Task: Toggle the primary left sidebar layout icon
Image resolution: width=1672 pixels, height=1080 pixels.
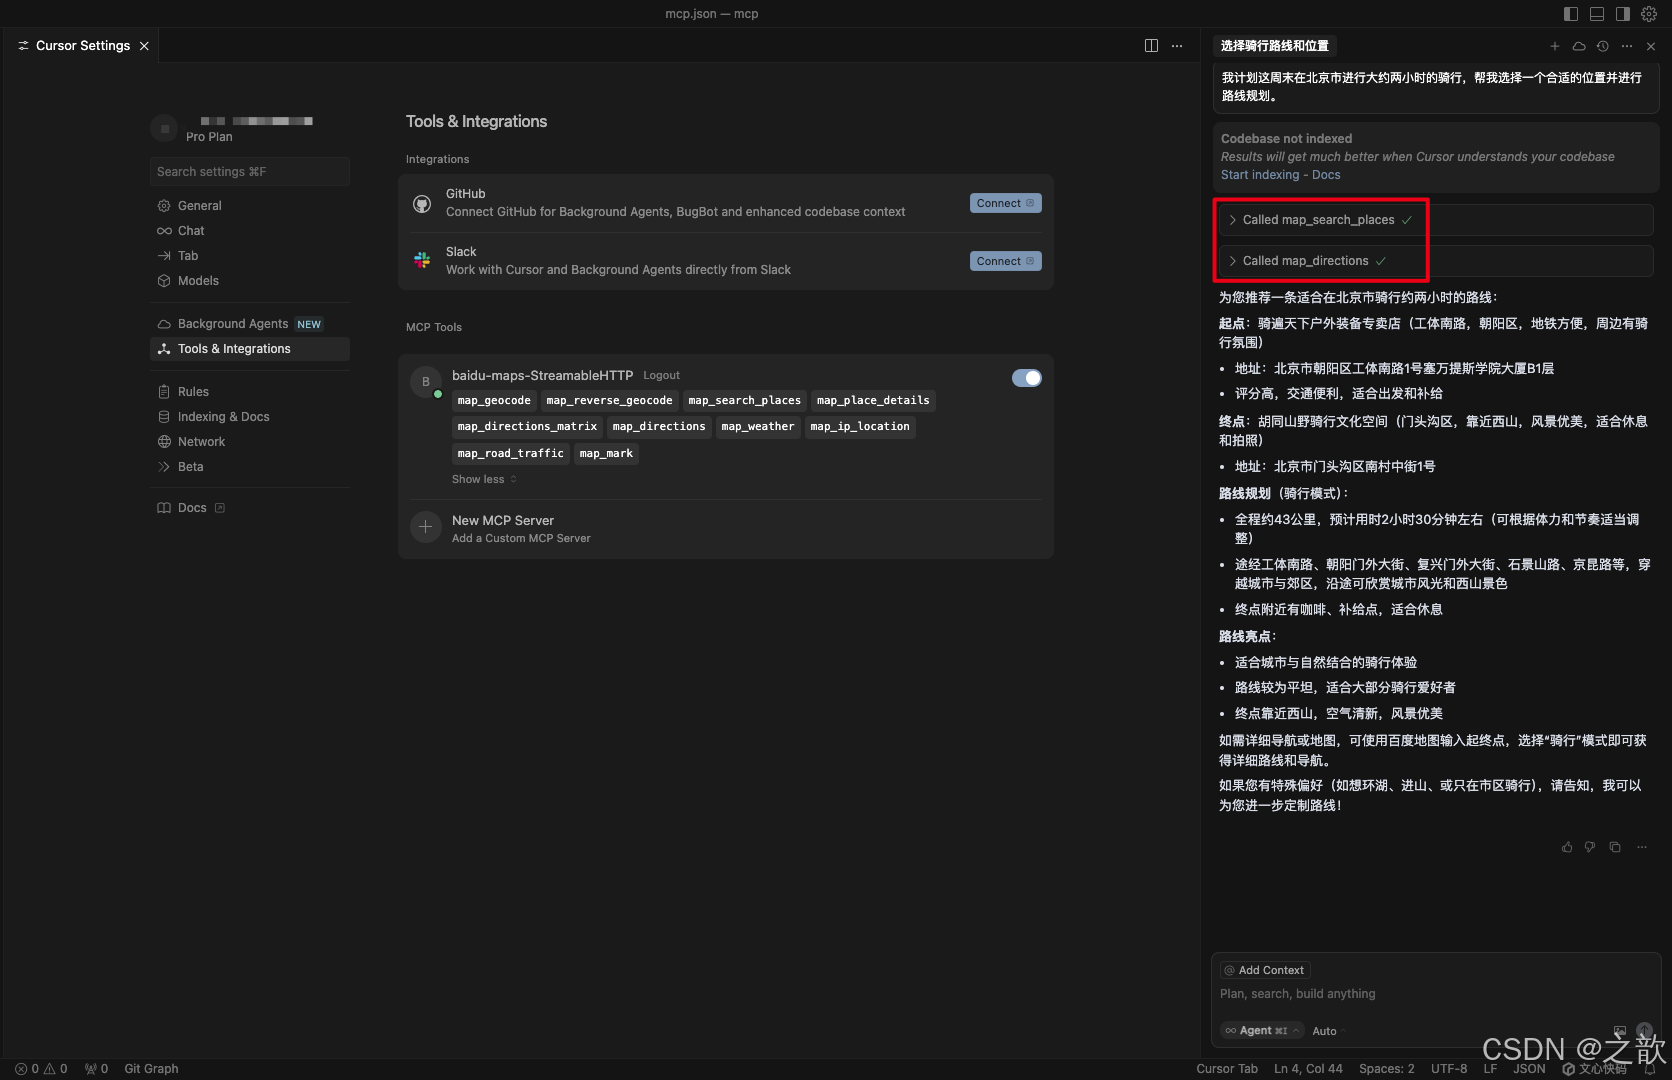Action: (1571, 14)
